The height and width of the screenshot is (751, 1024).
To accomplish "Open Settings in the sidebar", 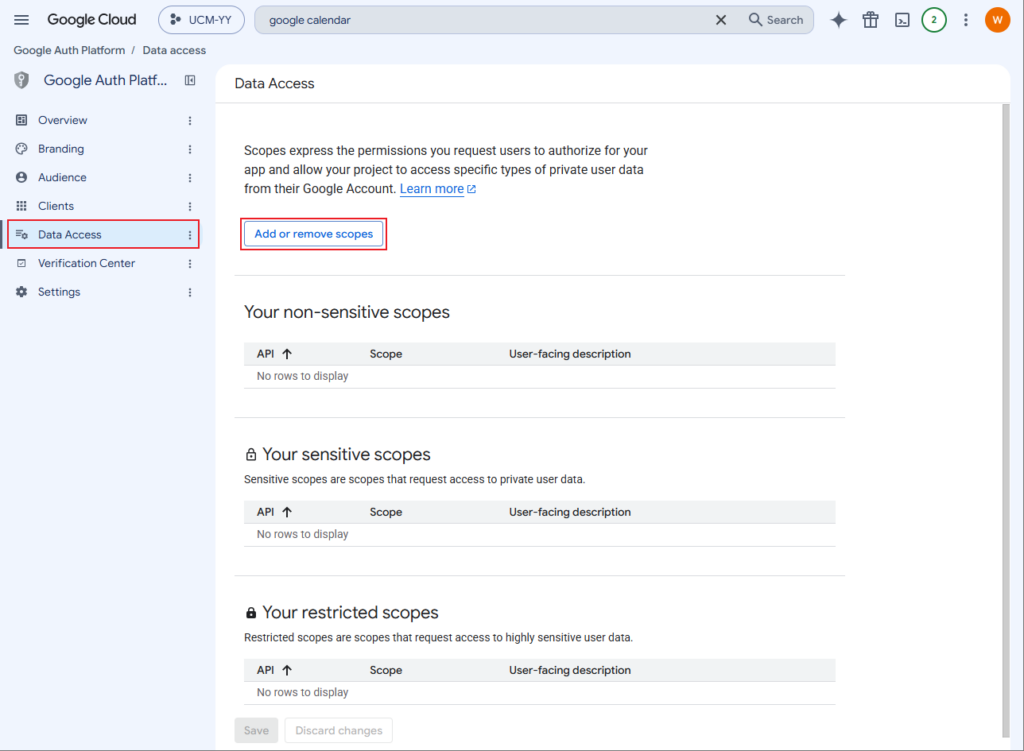I will [59, 292].
